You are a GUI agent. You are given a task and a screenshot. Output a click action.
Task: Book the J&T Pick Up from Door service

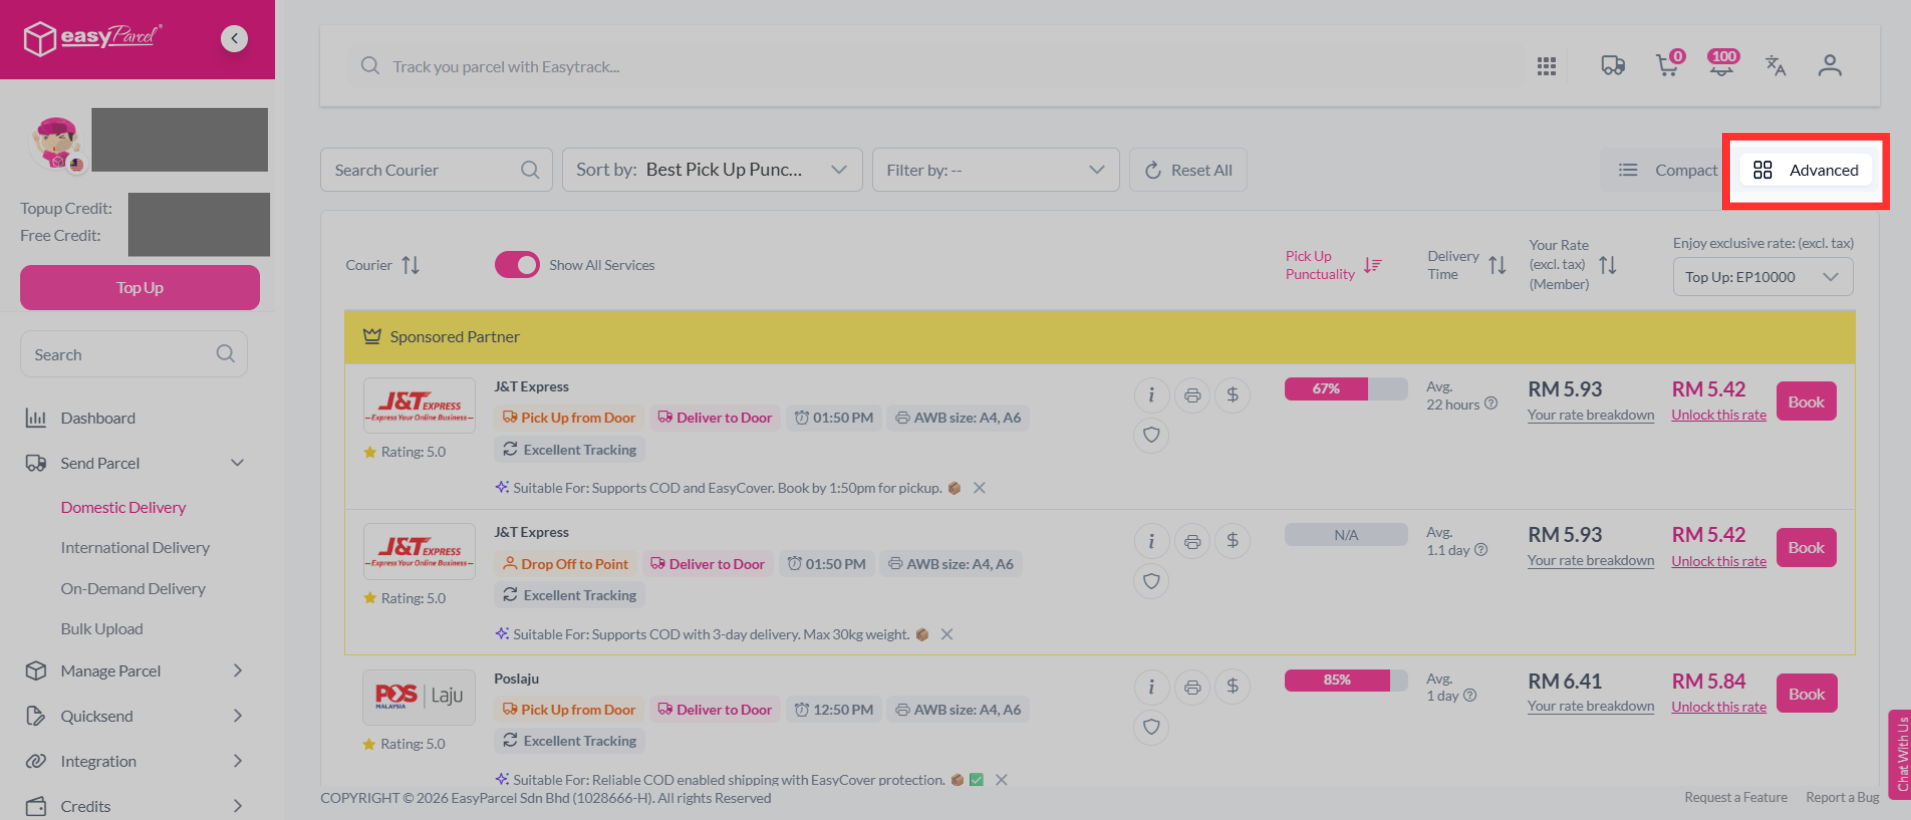(1806, 402)
